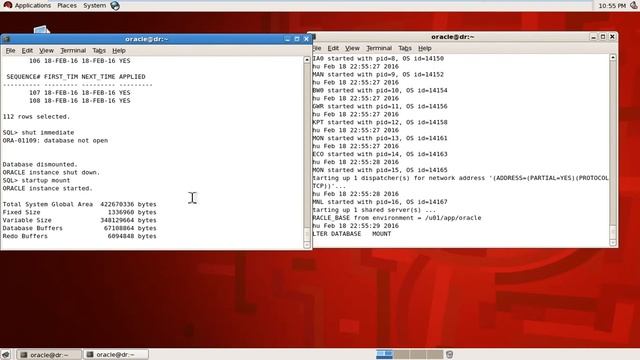Minimize the right terminal window
Screen dimensions: 640x360
point(593,37)
